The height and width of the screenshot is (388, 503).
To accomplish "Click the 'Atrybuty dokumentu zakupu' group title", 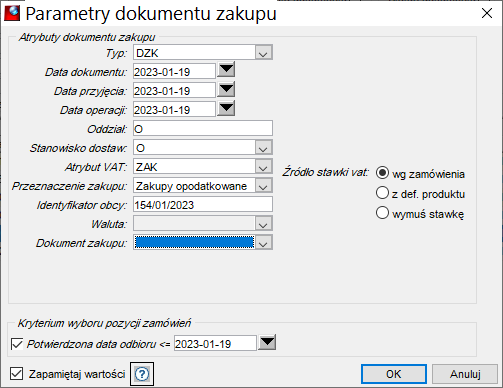I will click(x=87, y=37).
